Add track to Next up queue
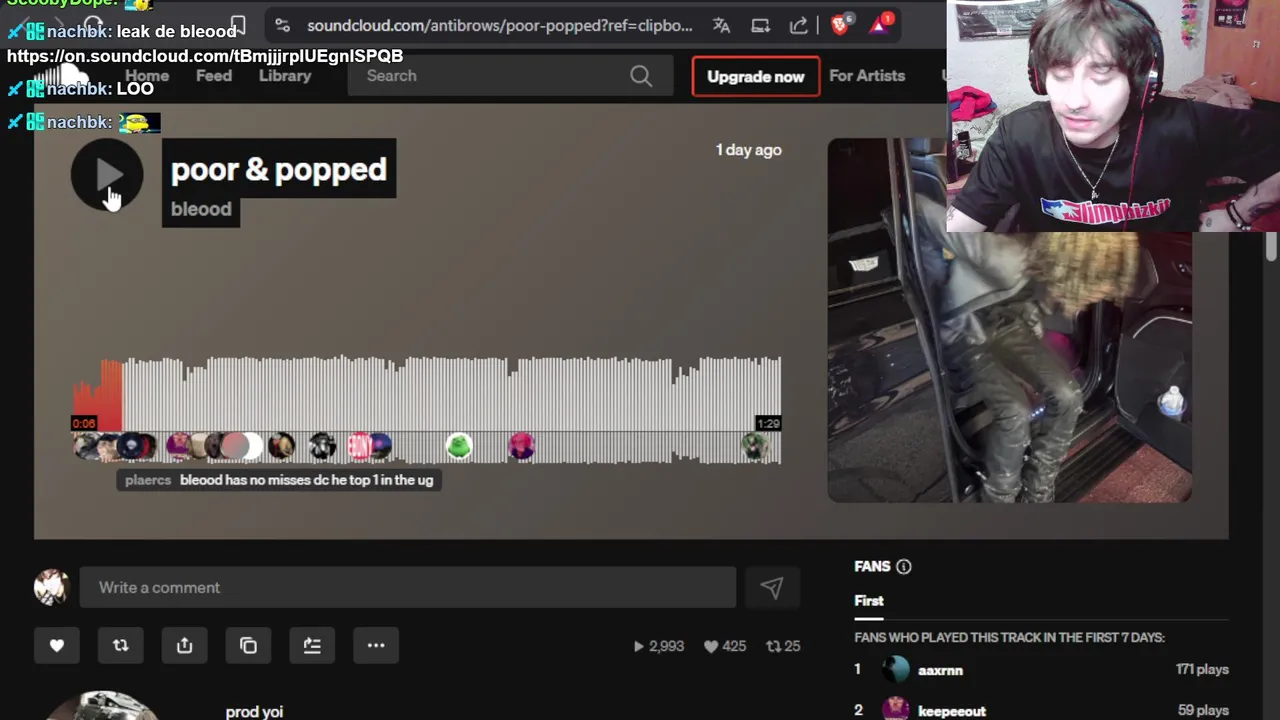Image resolution: width=1280 pixels, height=720 pixels. pos(312,646)
